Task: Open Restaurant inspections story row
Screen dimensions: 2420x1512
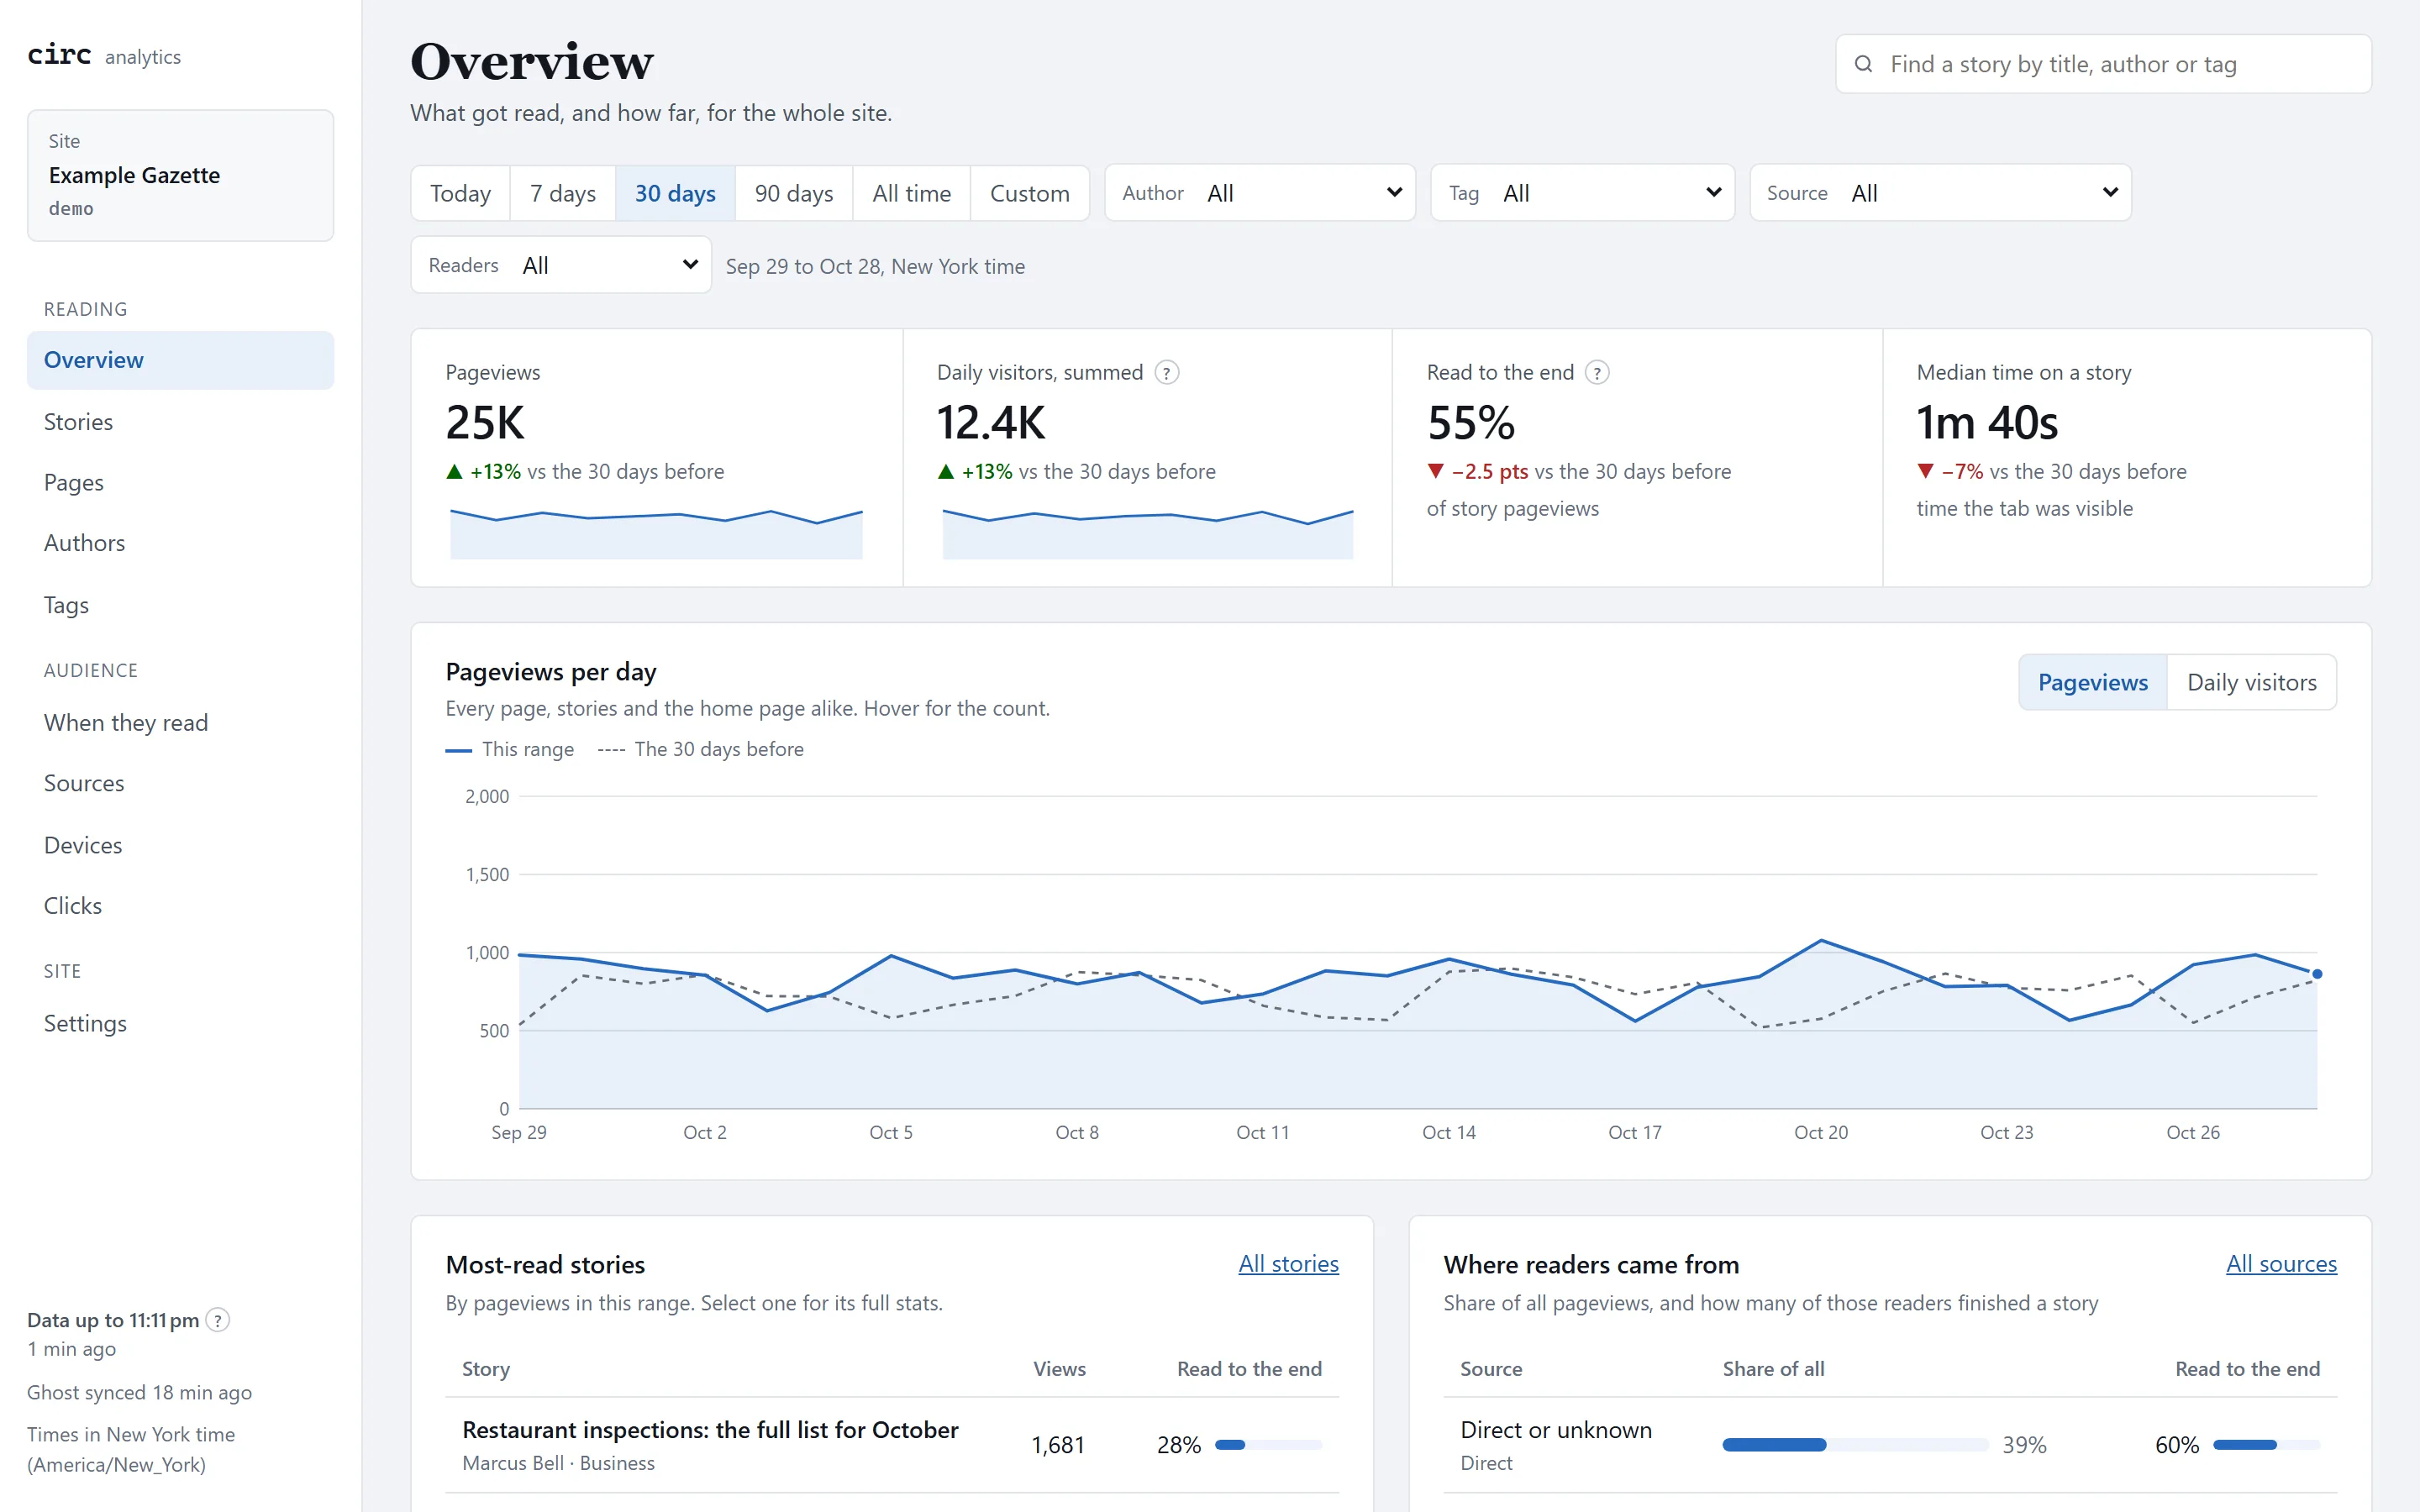Action: pyautogui.click(x=892, y=1445)
